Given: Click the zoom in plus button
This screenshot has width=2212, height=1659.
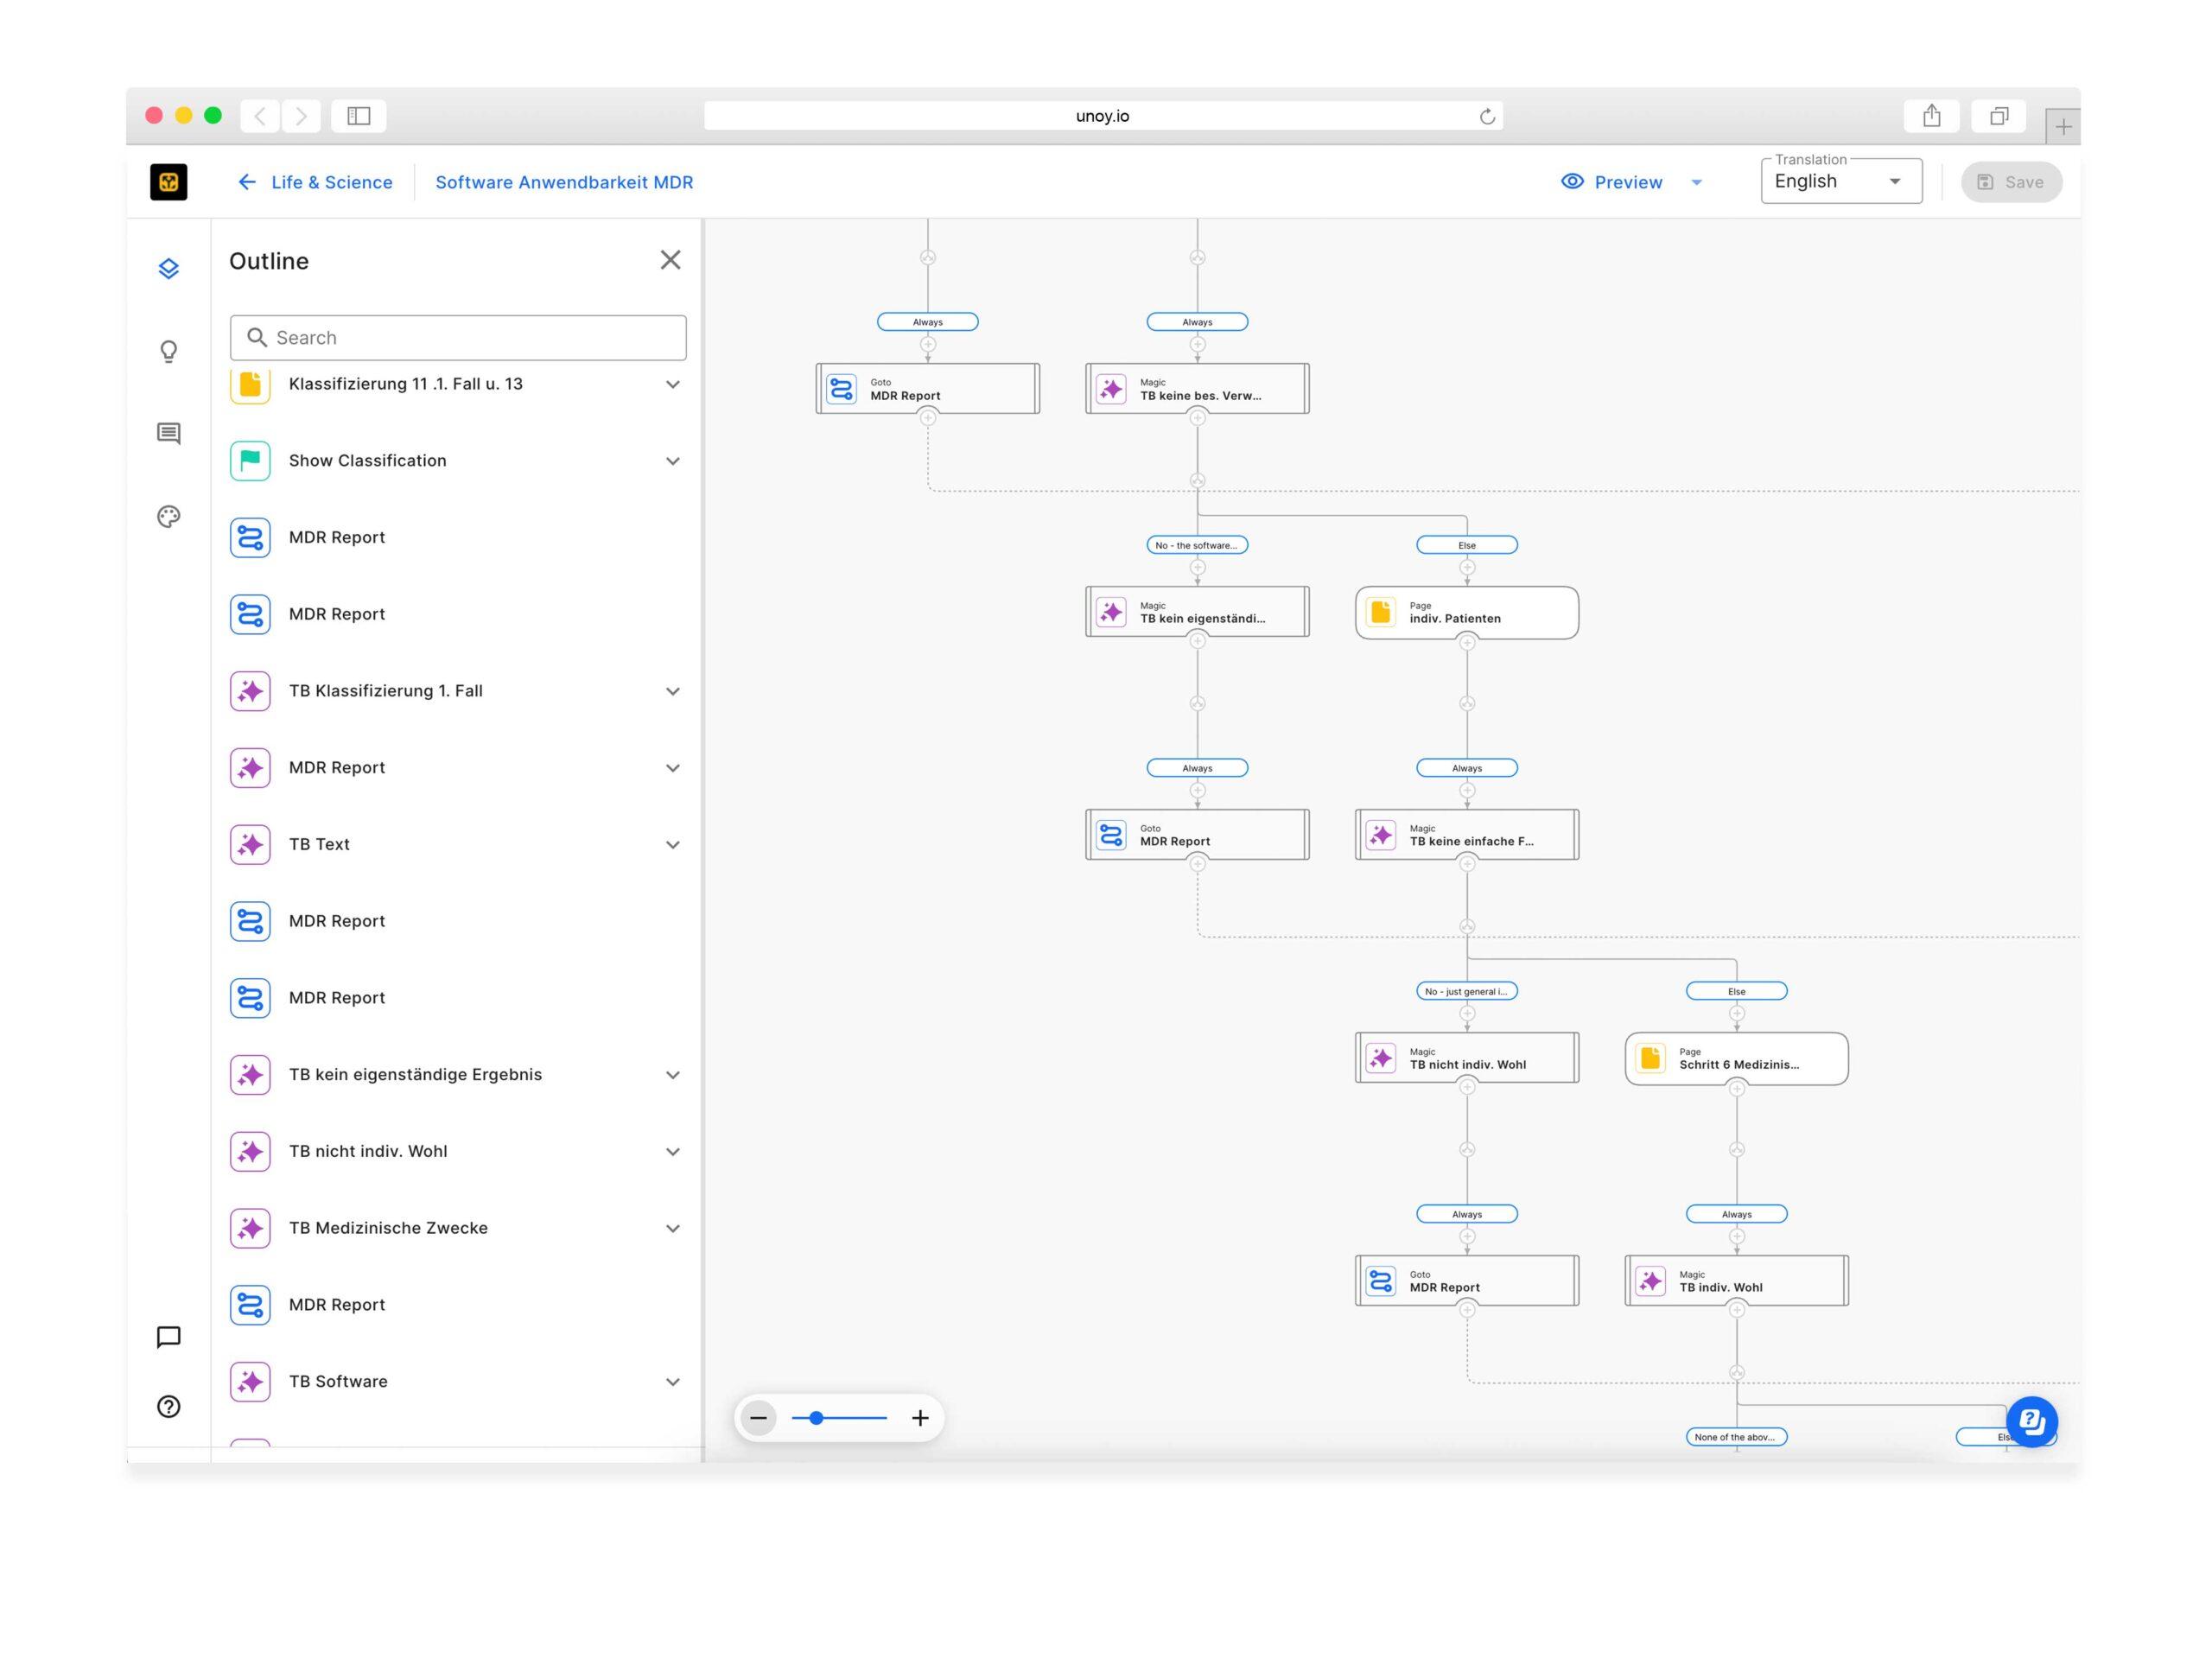Looking at the screenshot, I should click(x=920, y=1418).
